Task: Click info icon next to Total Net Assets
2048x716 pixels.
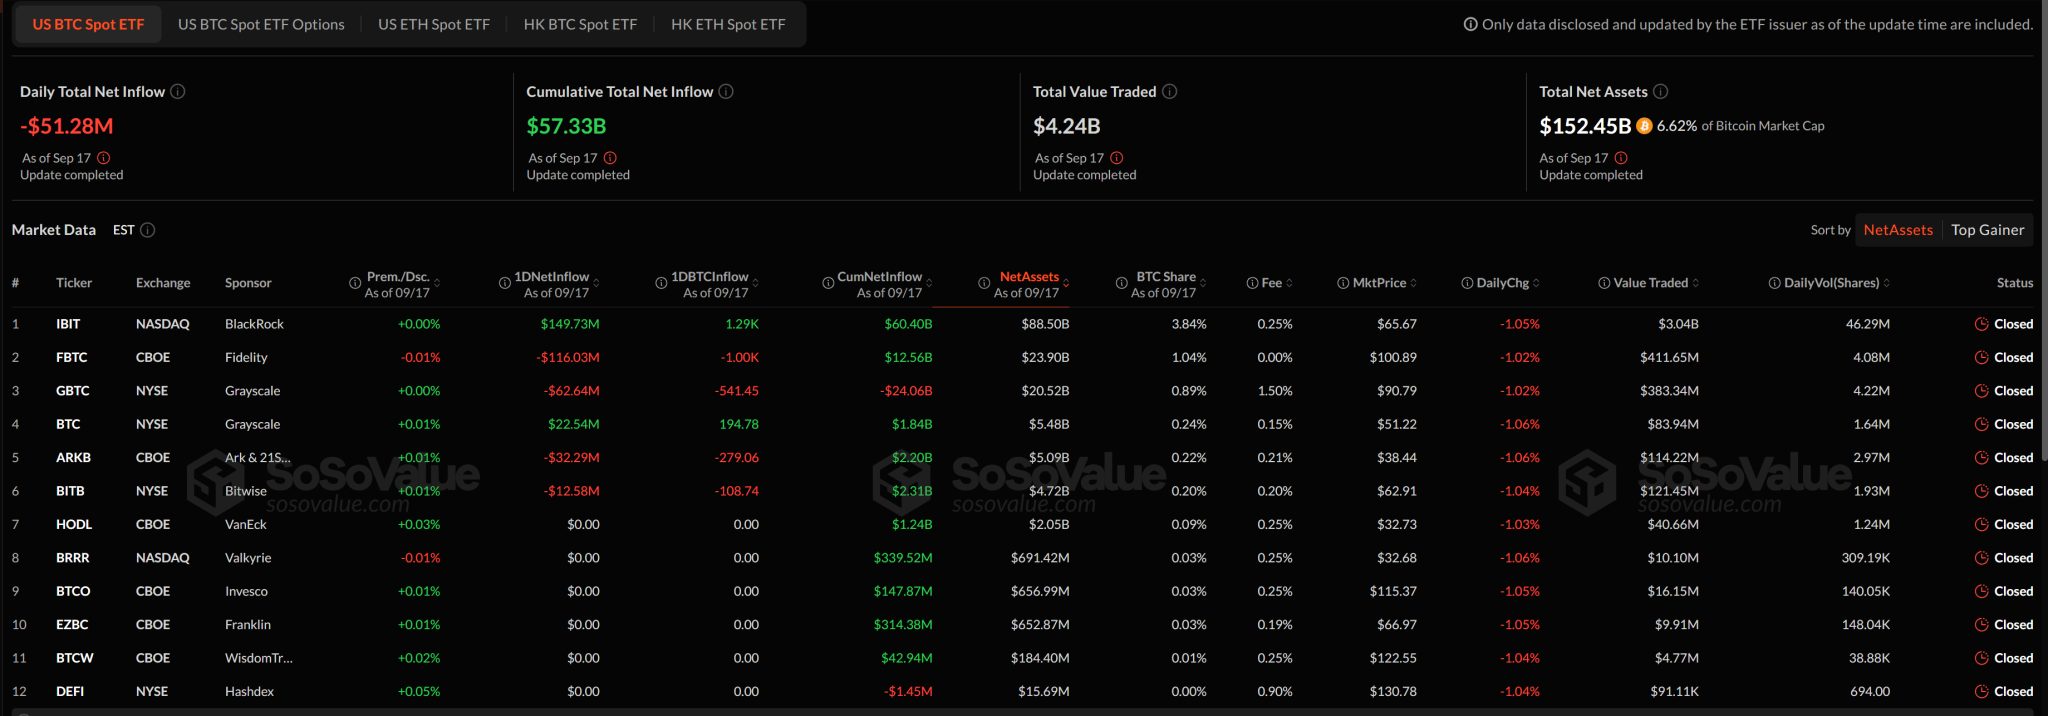Action: (1660, 92)
